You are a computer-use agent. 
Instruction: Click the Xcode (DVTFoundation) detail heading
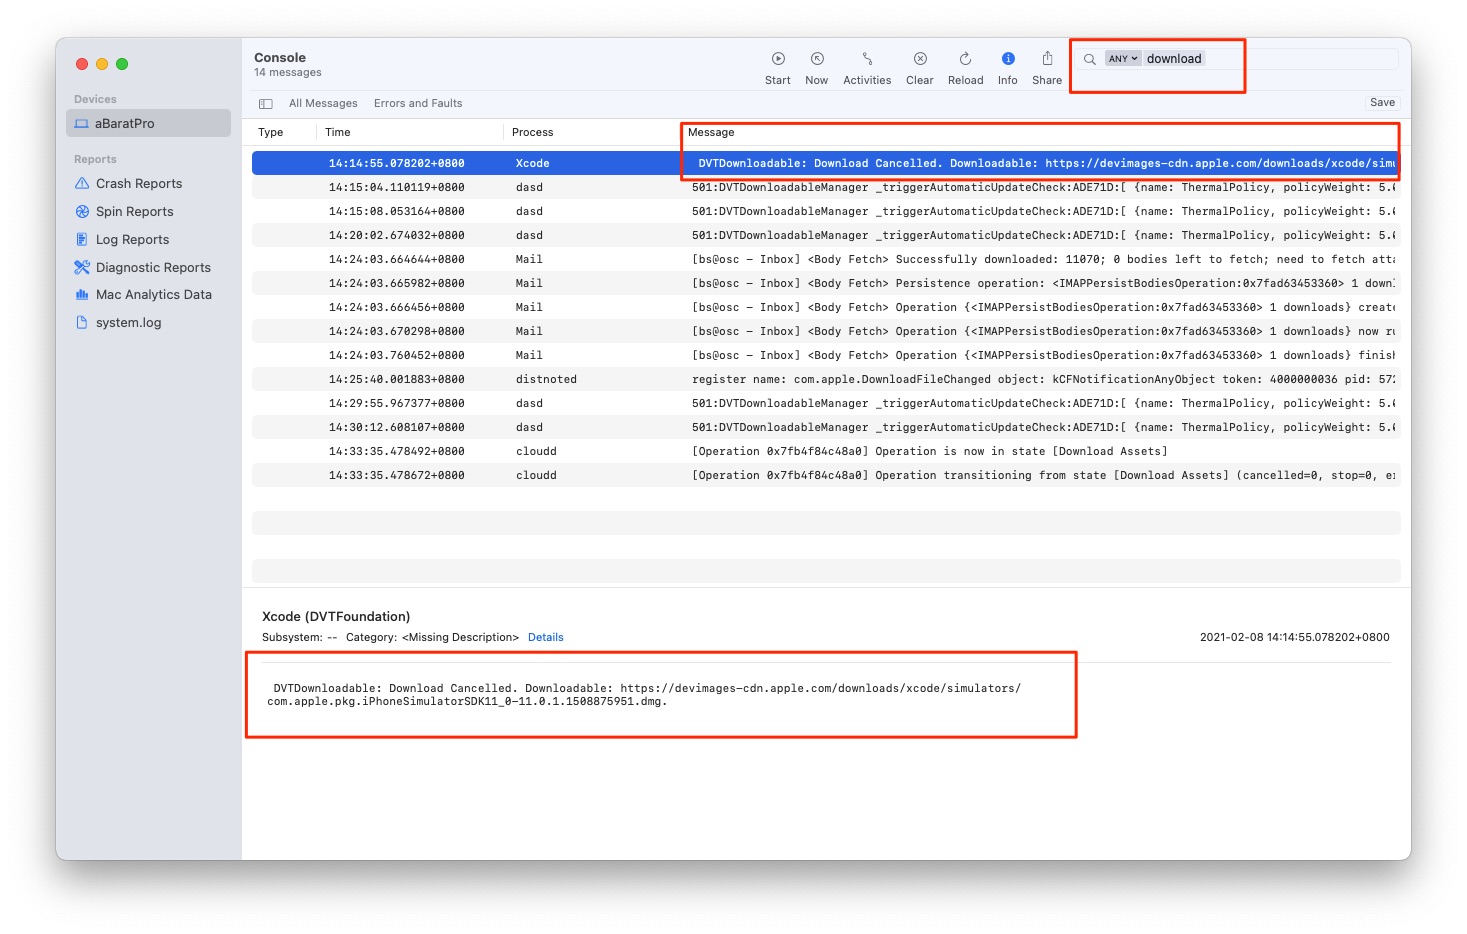pyautogui.click(x=336, y=617)
